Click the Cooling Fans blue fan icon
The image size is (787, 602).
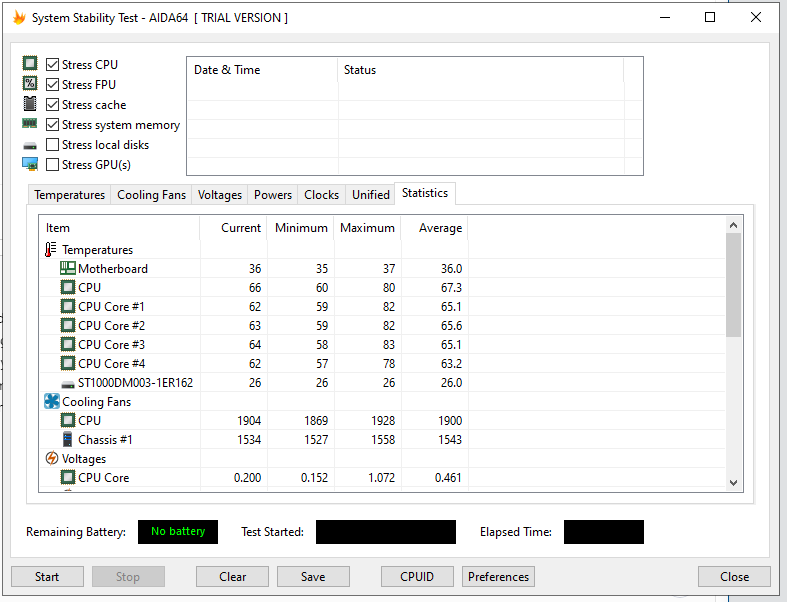(52, 401)
